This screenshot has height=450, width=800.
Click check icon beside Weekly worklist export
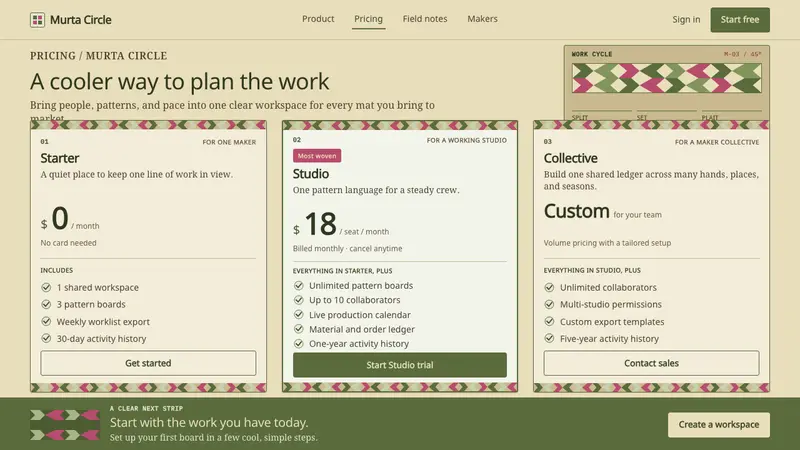click(46, 321)
